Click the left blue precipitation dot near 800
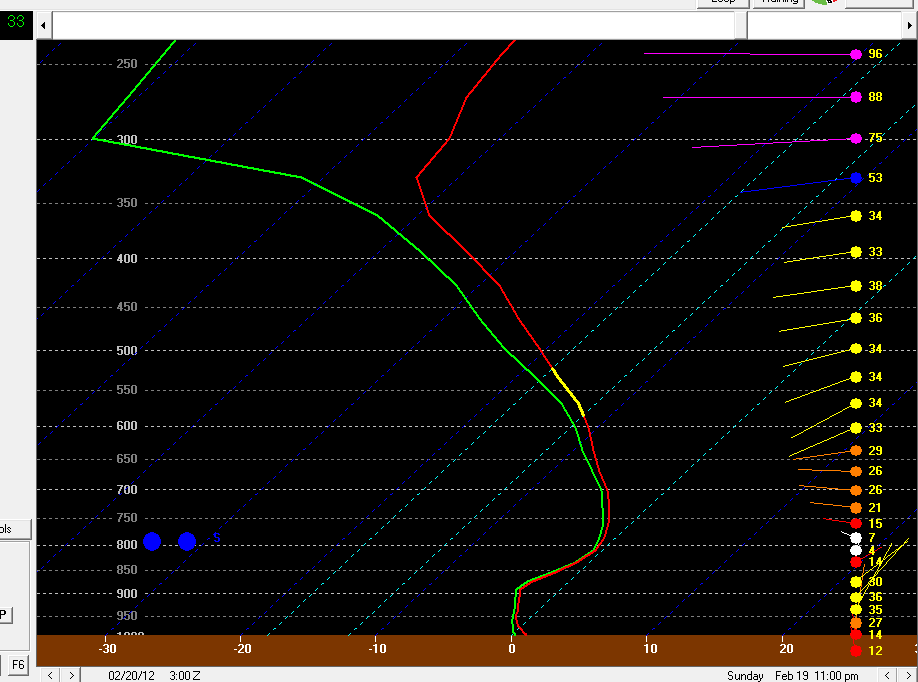The image size is (918, 682). click(x=152, y=542)
